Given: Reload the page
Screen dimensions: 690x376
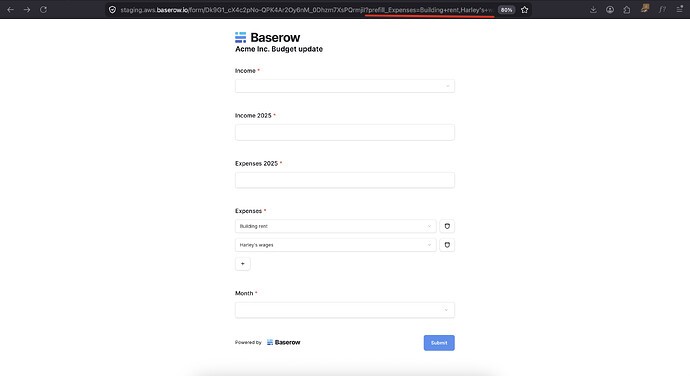Looking at the screenshot, I should [43, 9].
